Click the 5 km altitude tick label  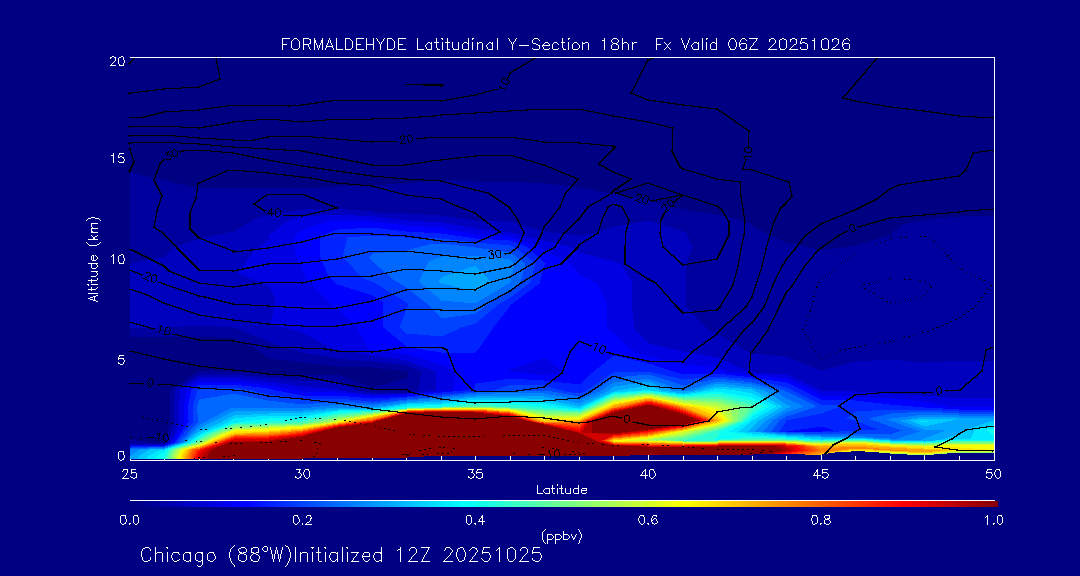(118, 359)
